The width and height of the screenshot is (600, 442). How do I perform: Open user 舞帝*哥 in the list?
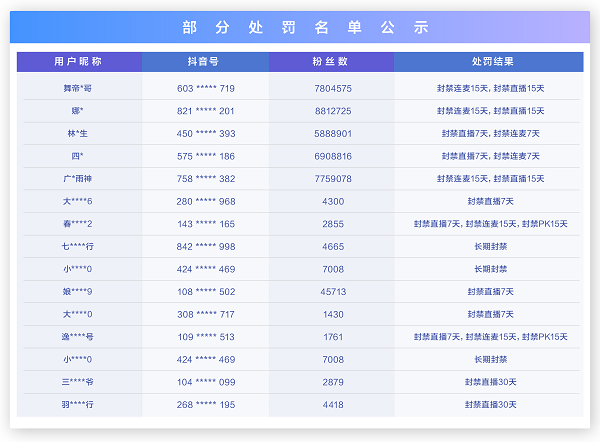78,88
